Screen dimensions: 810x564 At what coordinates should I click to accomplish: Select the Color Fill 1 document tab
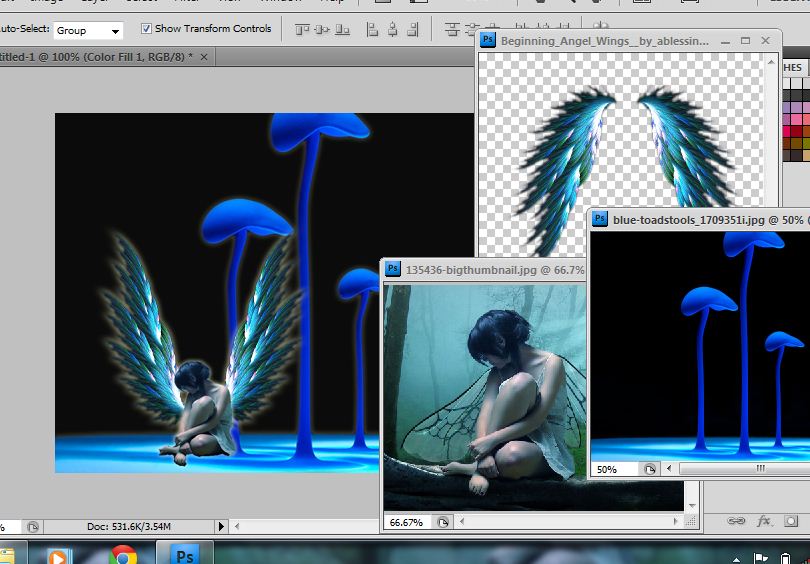96,57
